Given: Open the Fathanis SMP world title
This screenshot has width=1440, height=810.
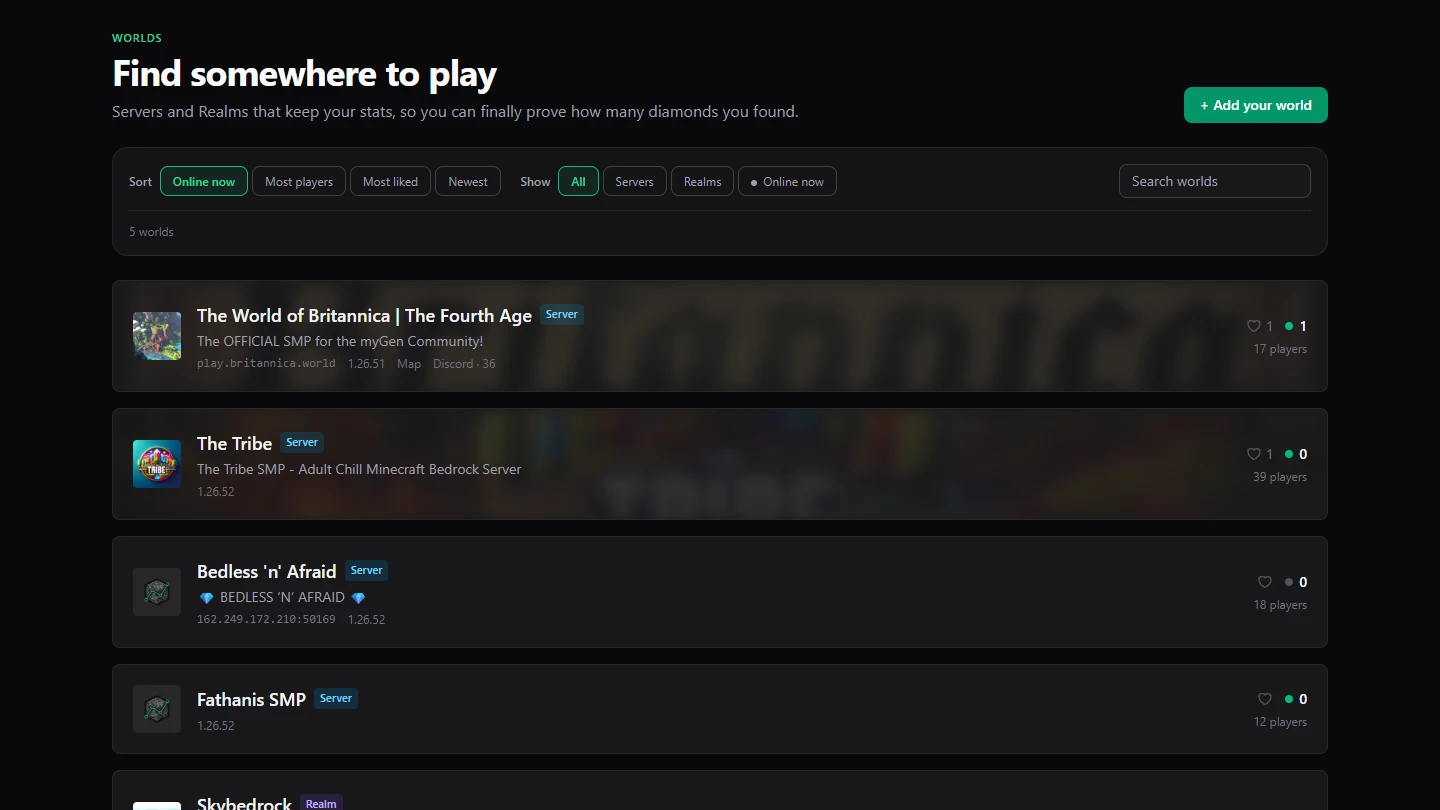Looking at the screenshot, I should [251, 700].
